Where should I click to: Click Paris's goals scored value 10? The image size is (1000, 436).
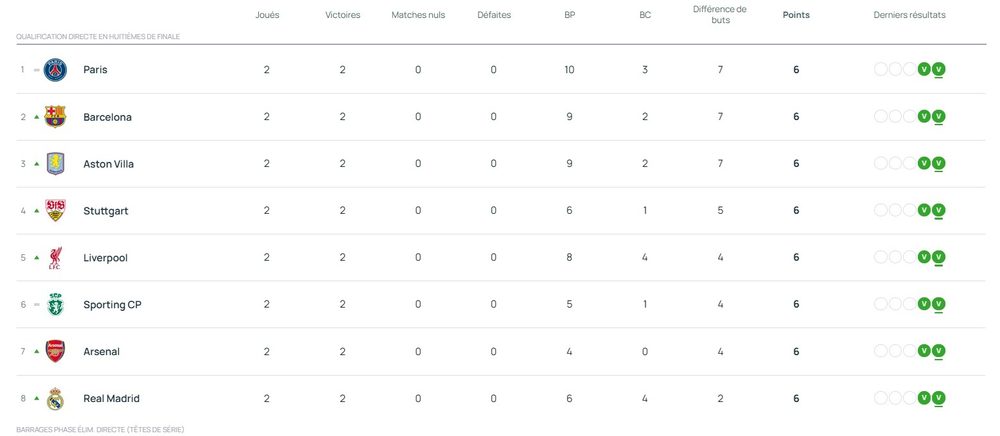coord(569,70)
